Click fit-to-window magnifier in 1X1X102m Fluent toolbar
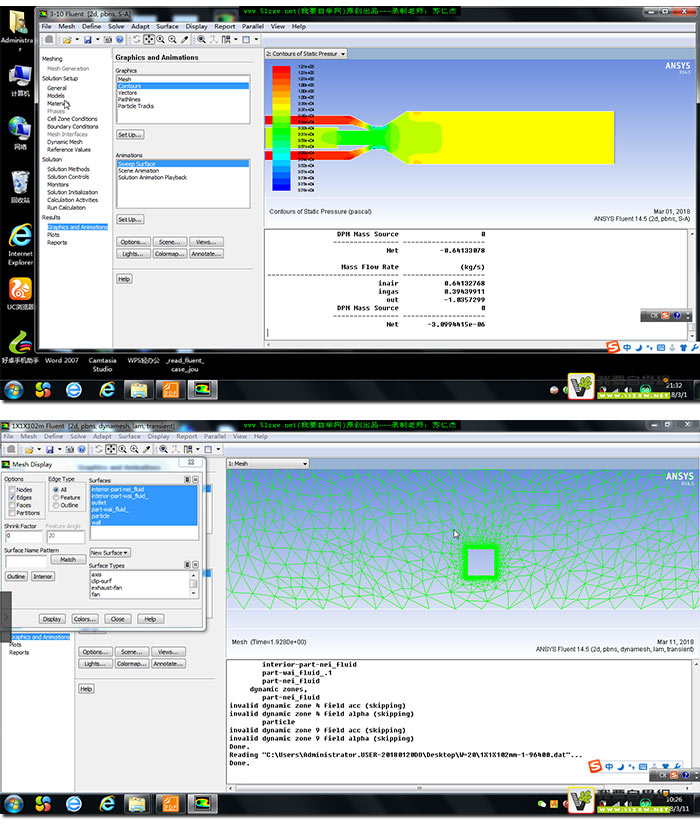Image resolution: width=700 pixels, height=827 pixels. (x=163, y=449)
